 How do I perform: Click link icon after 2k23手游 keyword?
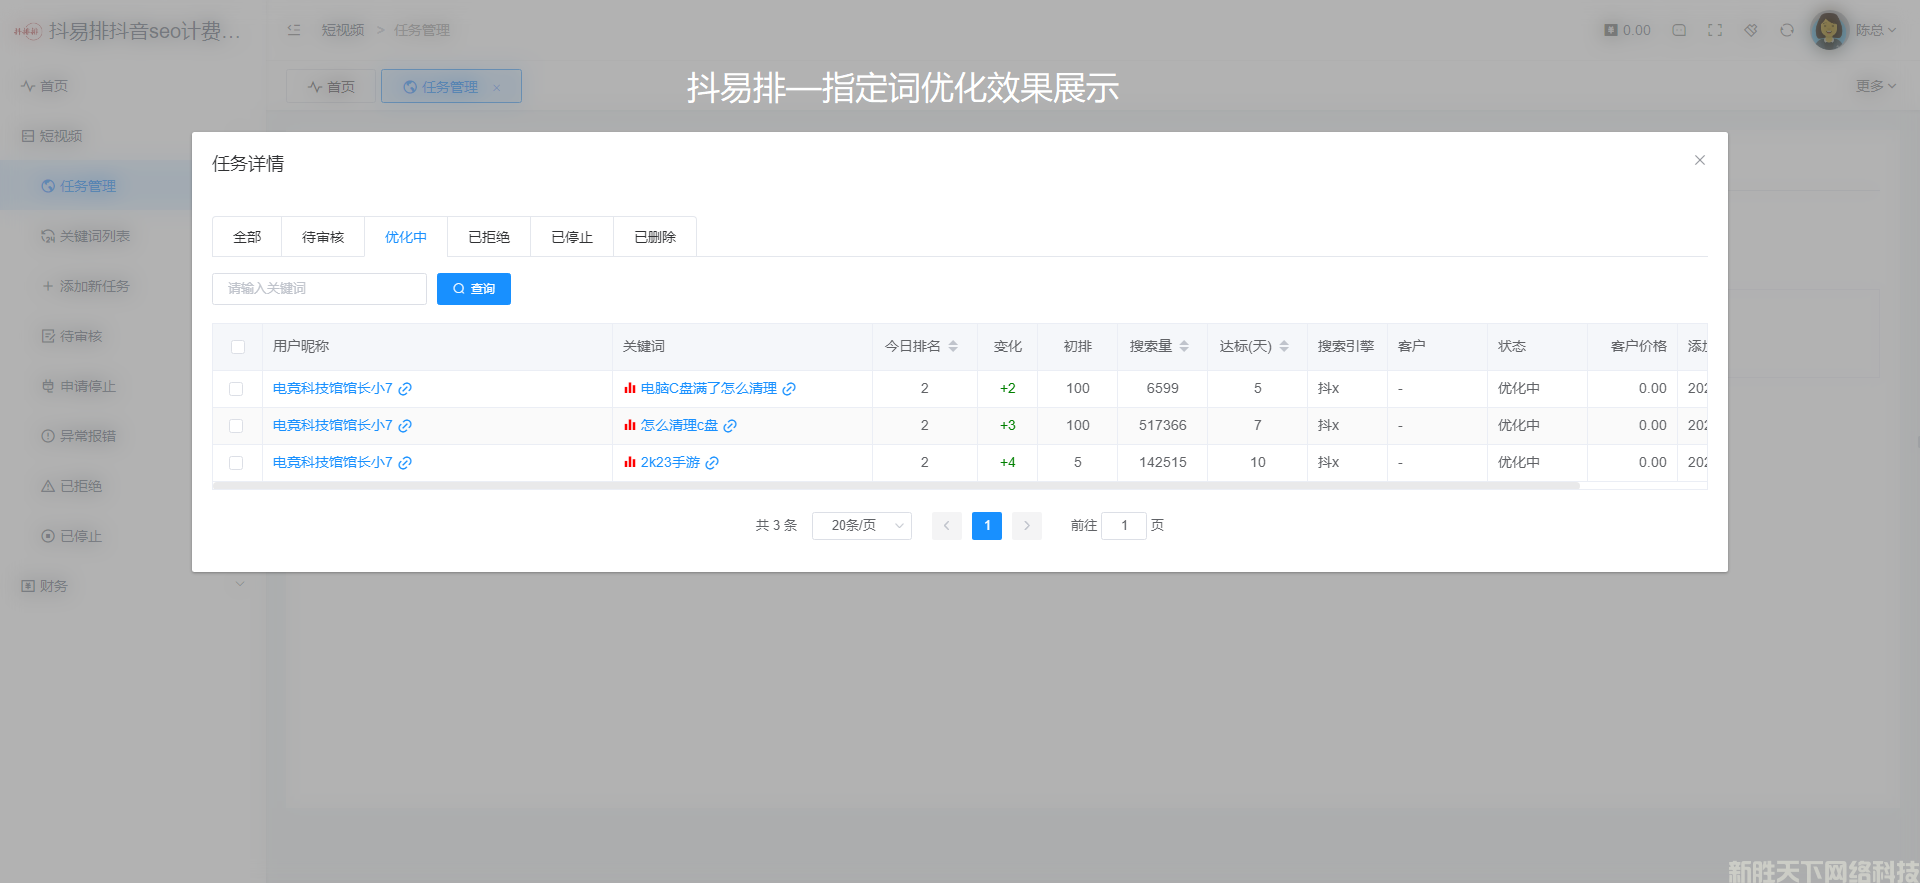[712, 463]
